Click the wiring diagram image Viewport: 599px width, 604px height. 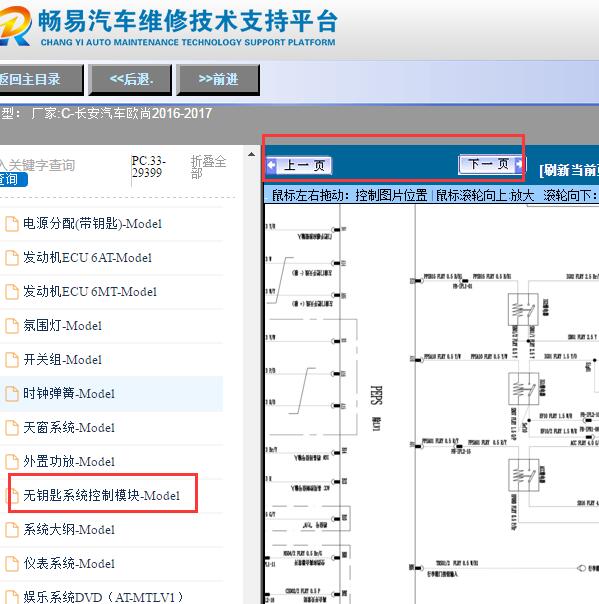(431, 404)
